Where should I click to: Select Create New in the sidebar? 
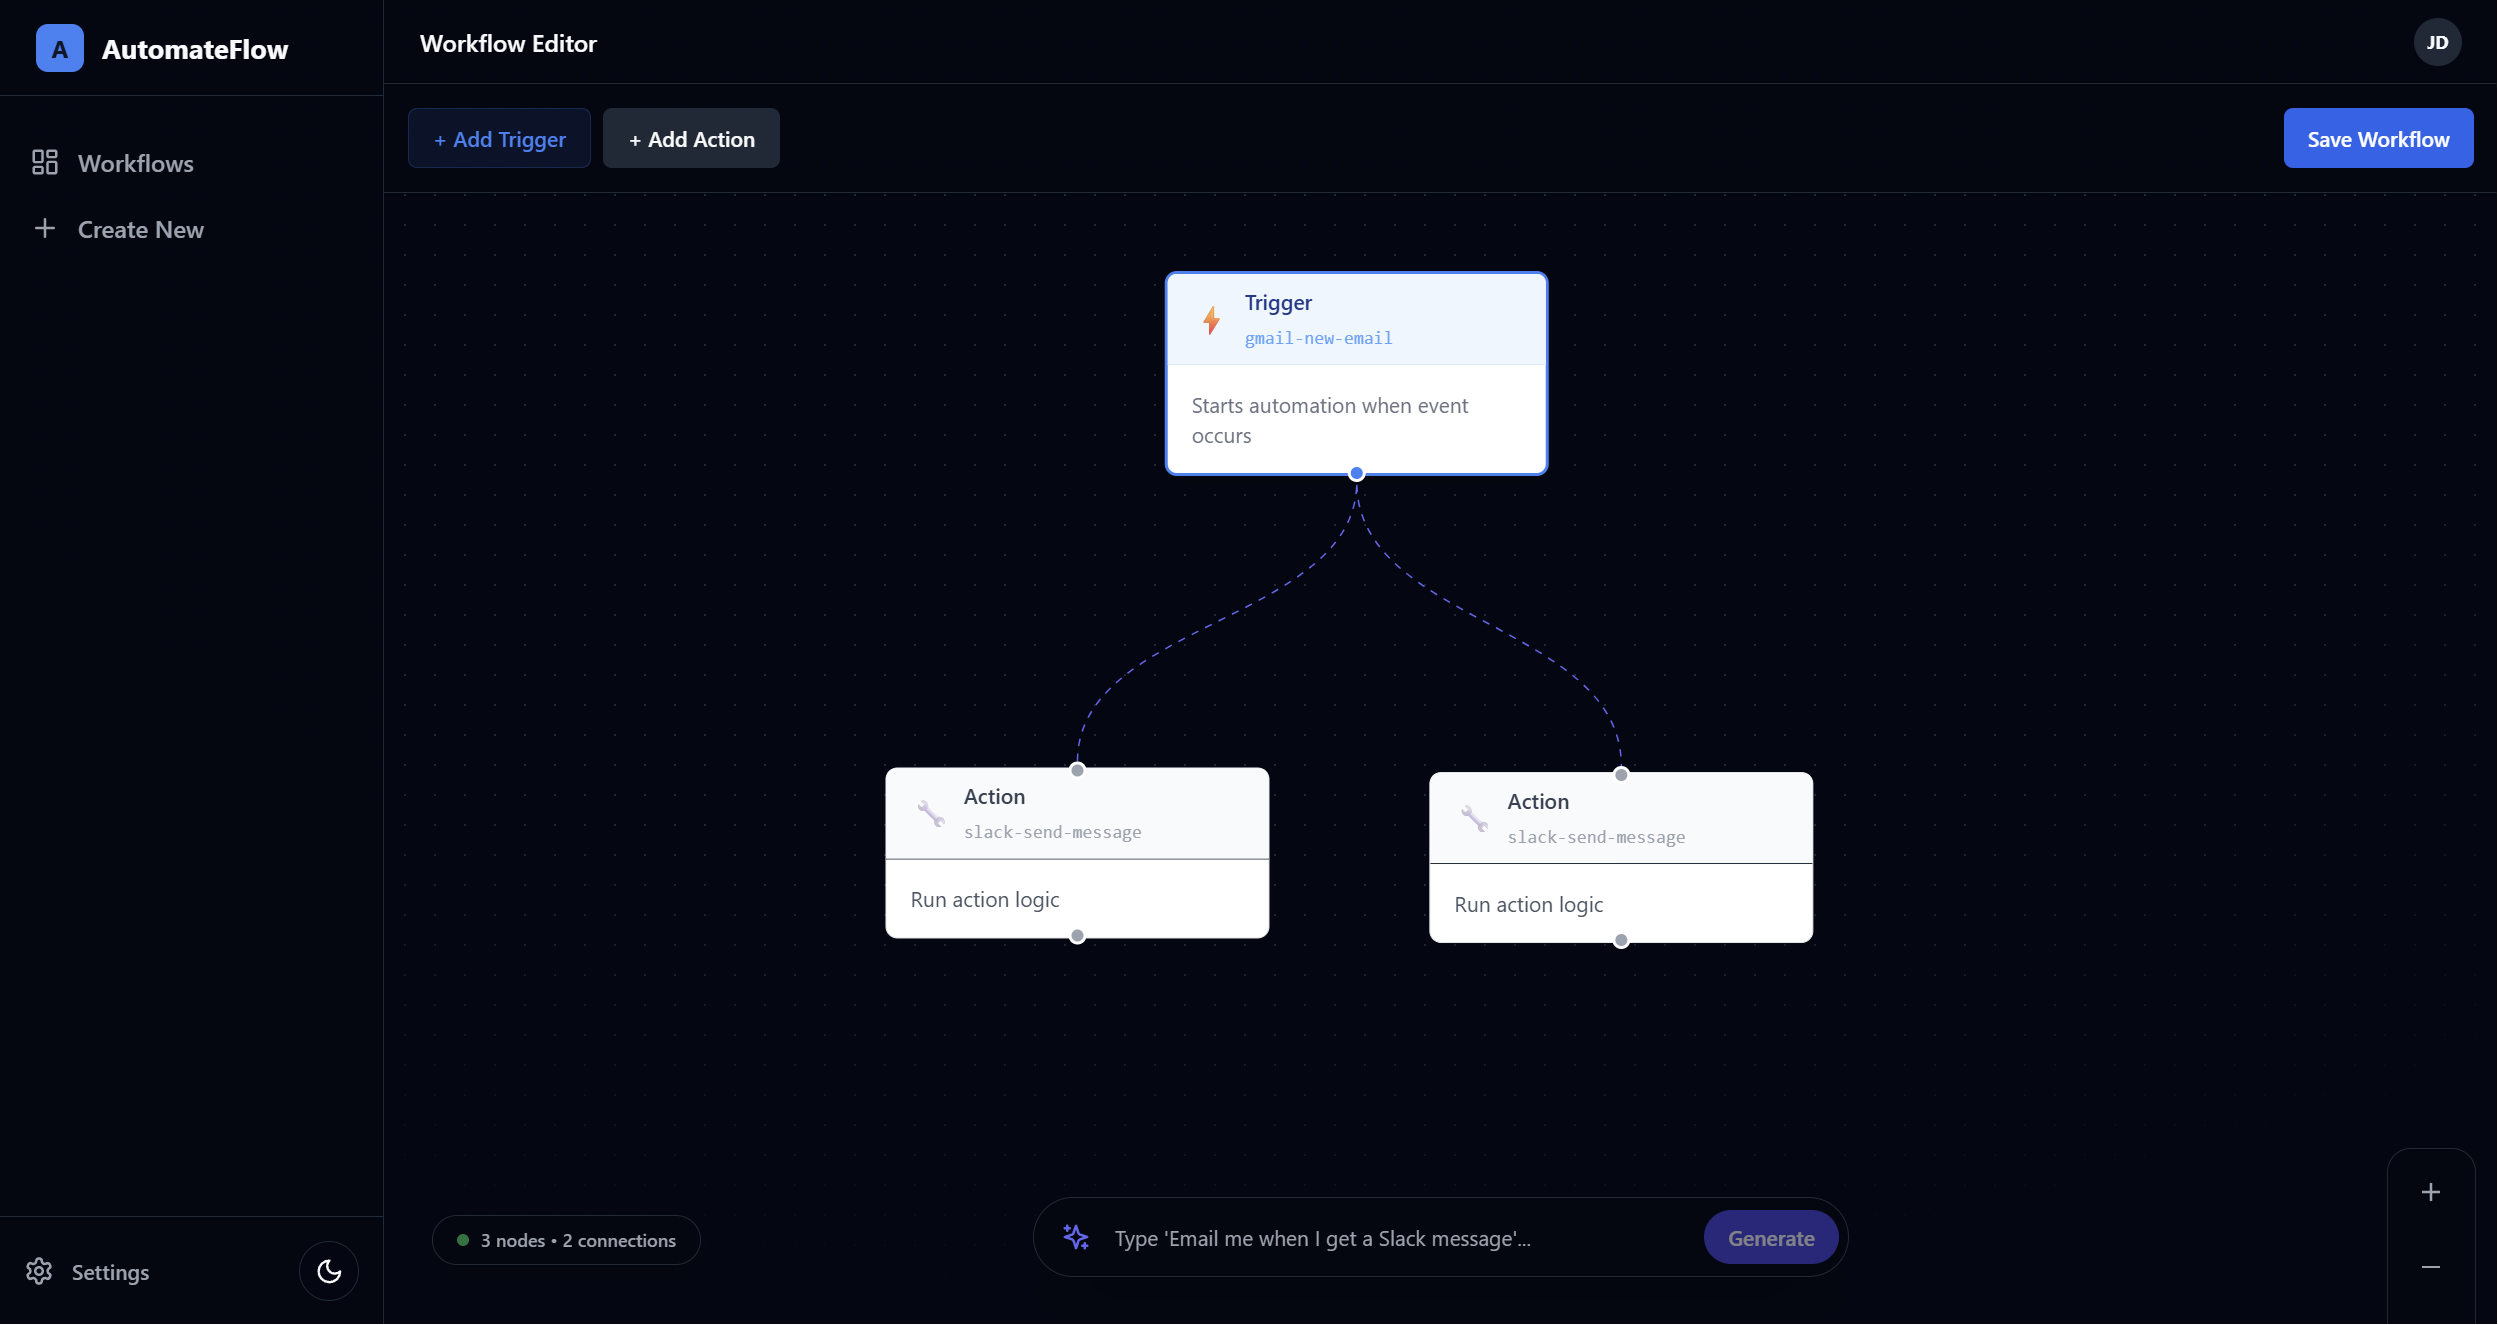coord(140,229)
